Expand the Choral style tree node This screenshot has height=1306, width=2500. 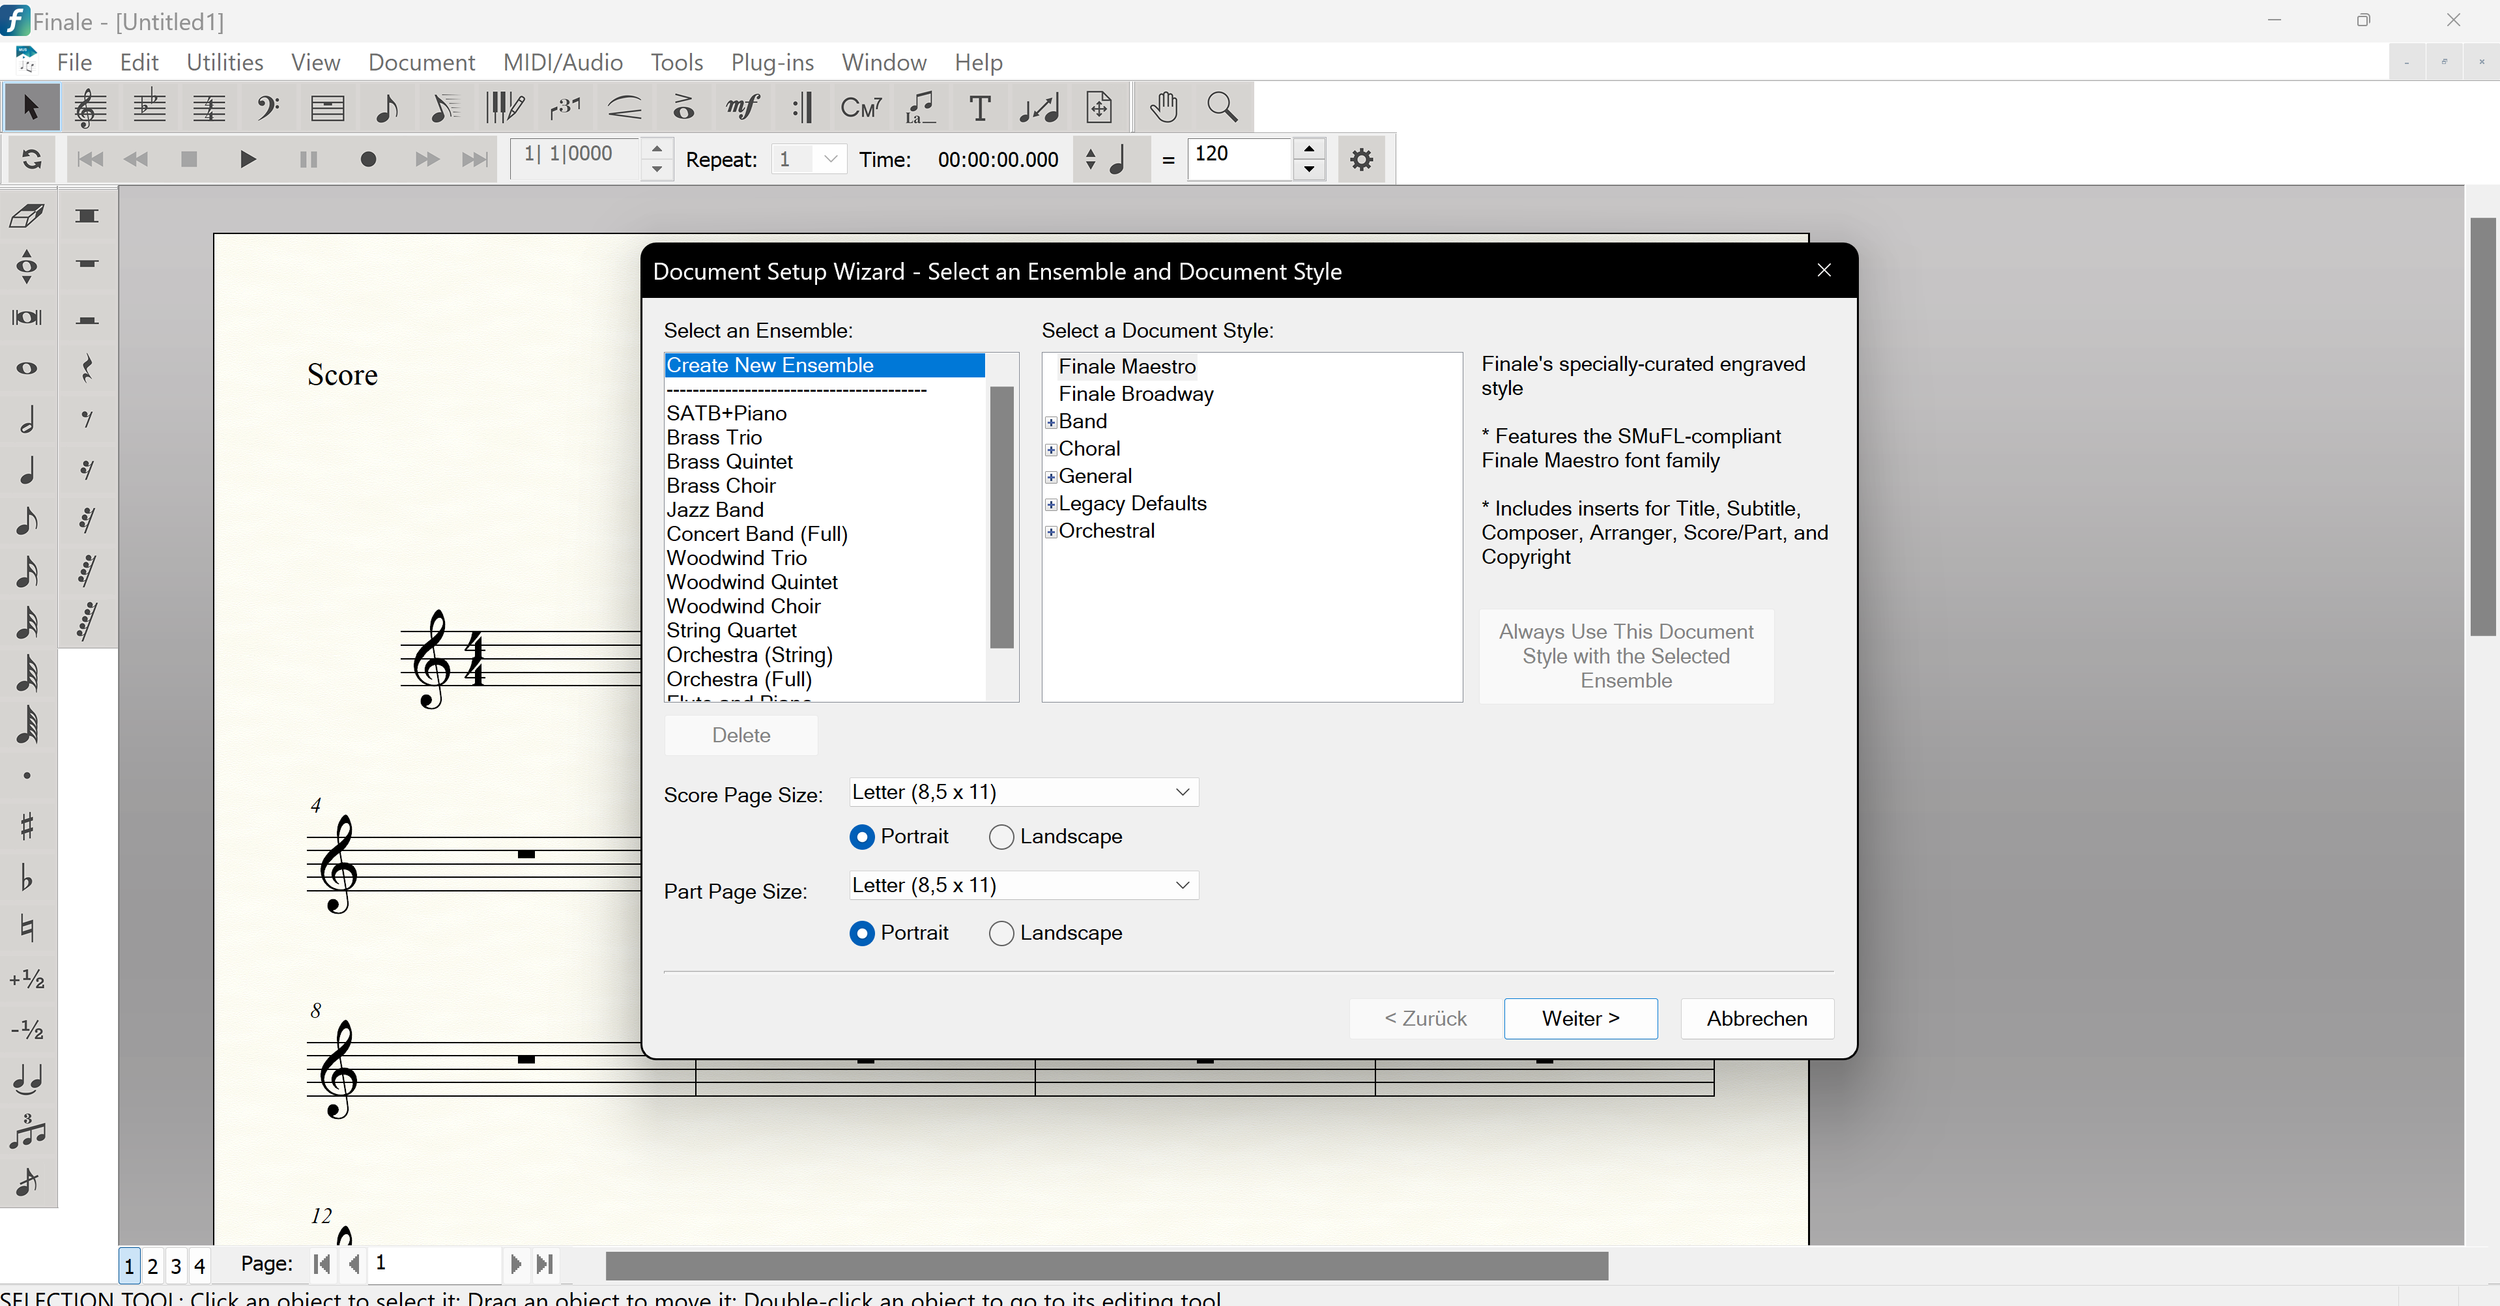(x=1051, y=450)
